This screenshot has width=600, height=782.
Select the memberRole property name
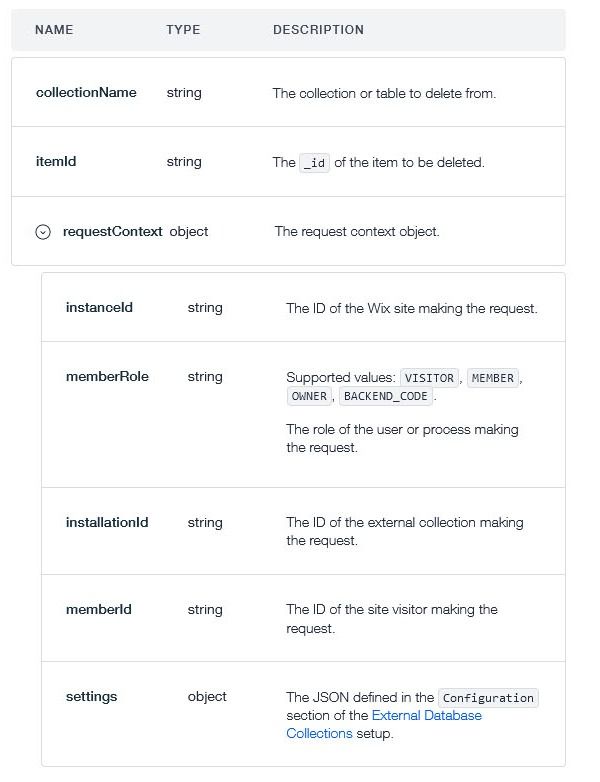coord(107,377)
